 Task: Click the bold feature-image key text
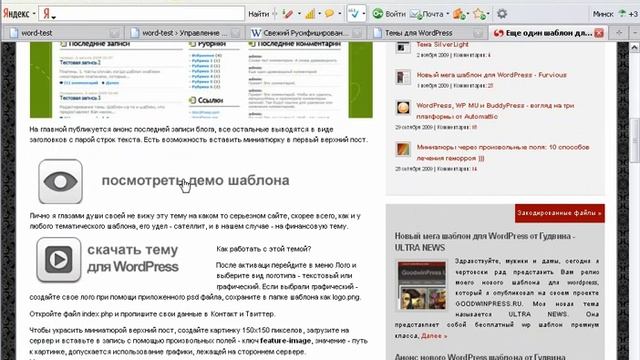pos(285,341)
